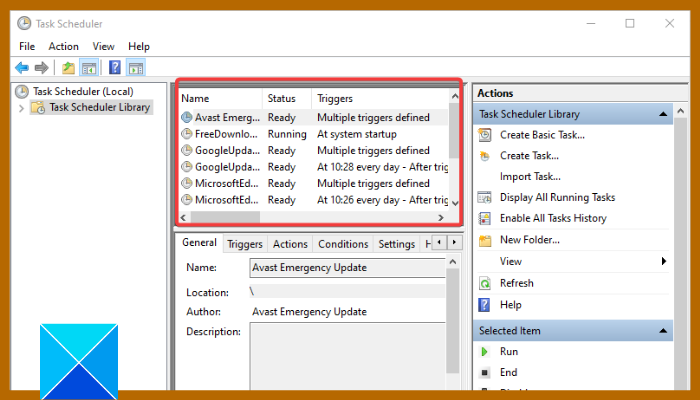Sort tasks by the Name column header
Screen dimensions: 700x400
click(x=221, y=99)
